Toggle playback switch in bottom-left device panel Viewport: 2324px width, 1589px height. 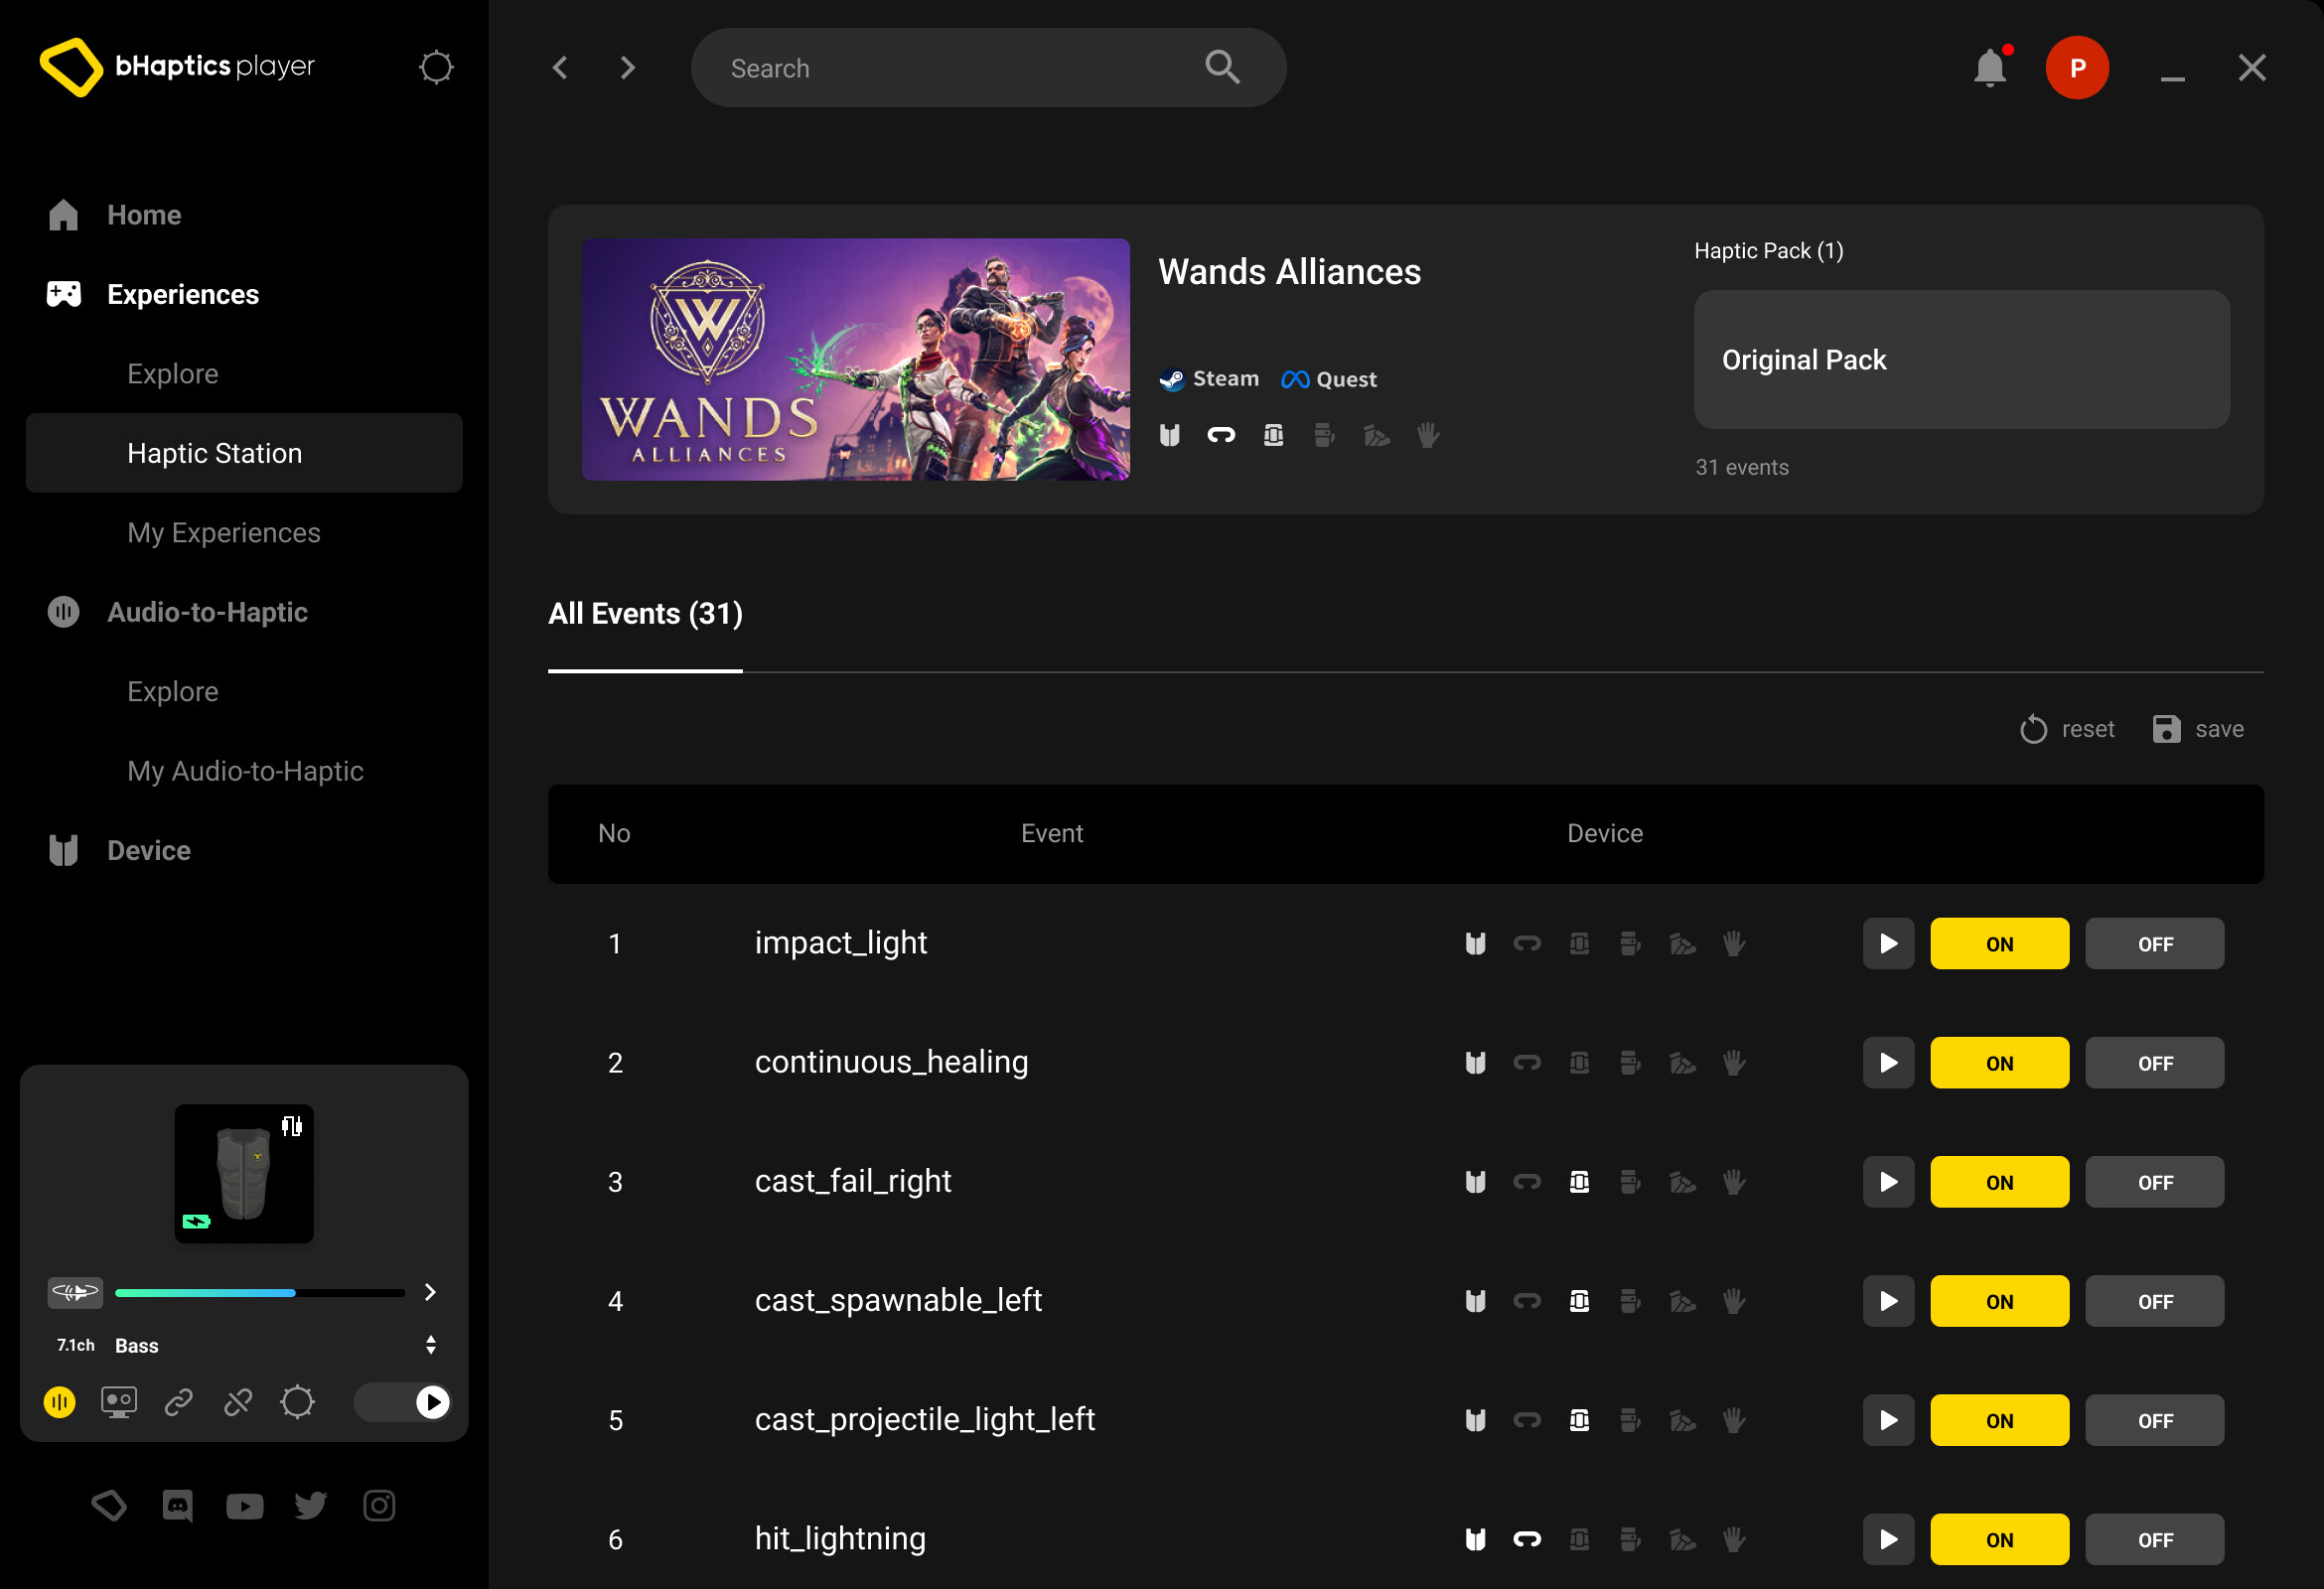(x=402, y=1402)
